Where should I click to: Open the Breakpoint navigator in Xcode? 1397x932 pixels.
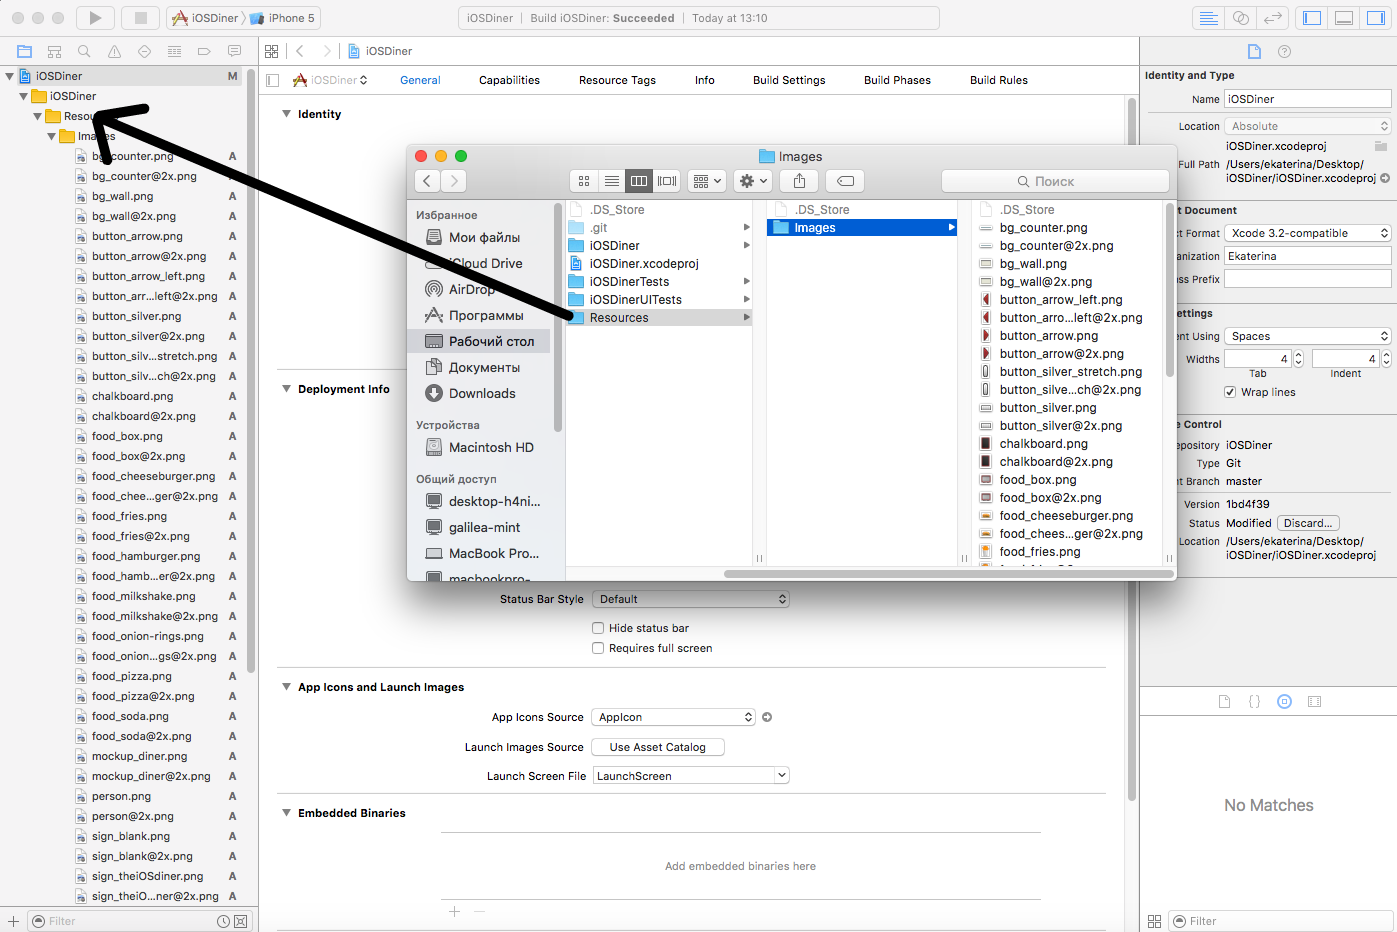(x=204, y=51)
